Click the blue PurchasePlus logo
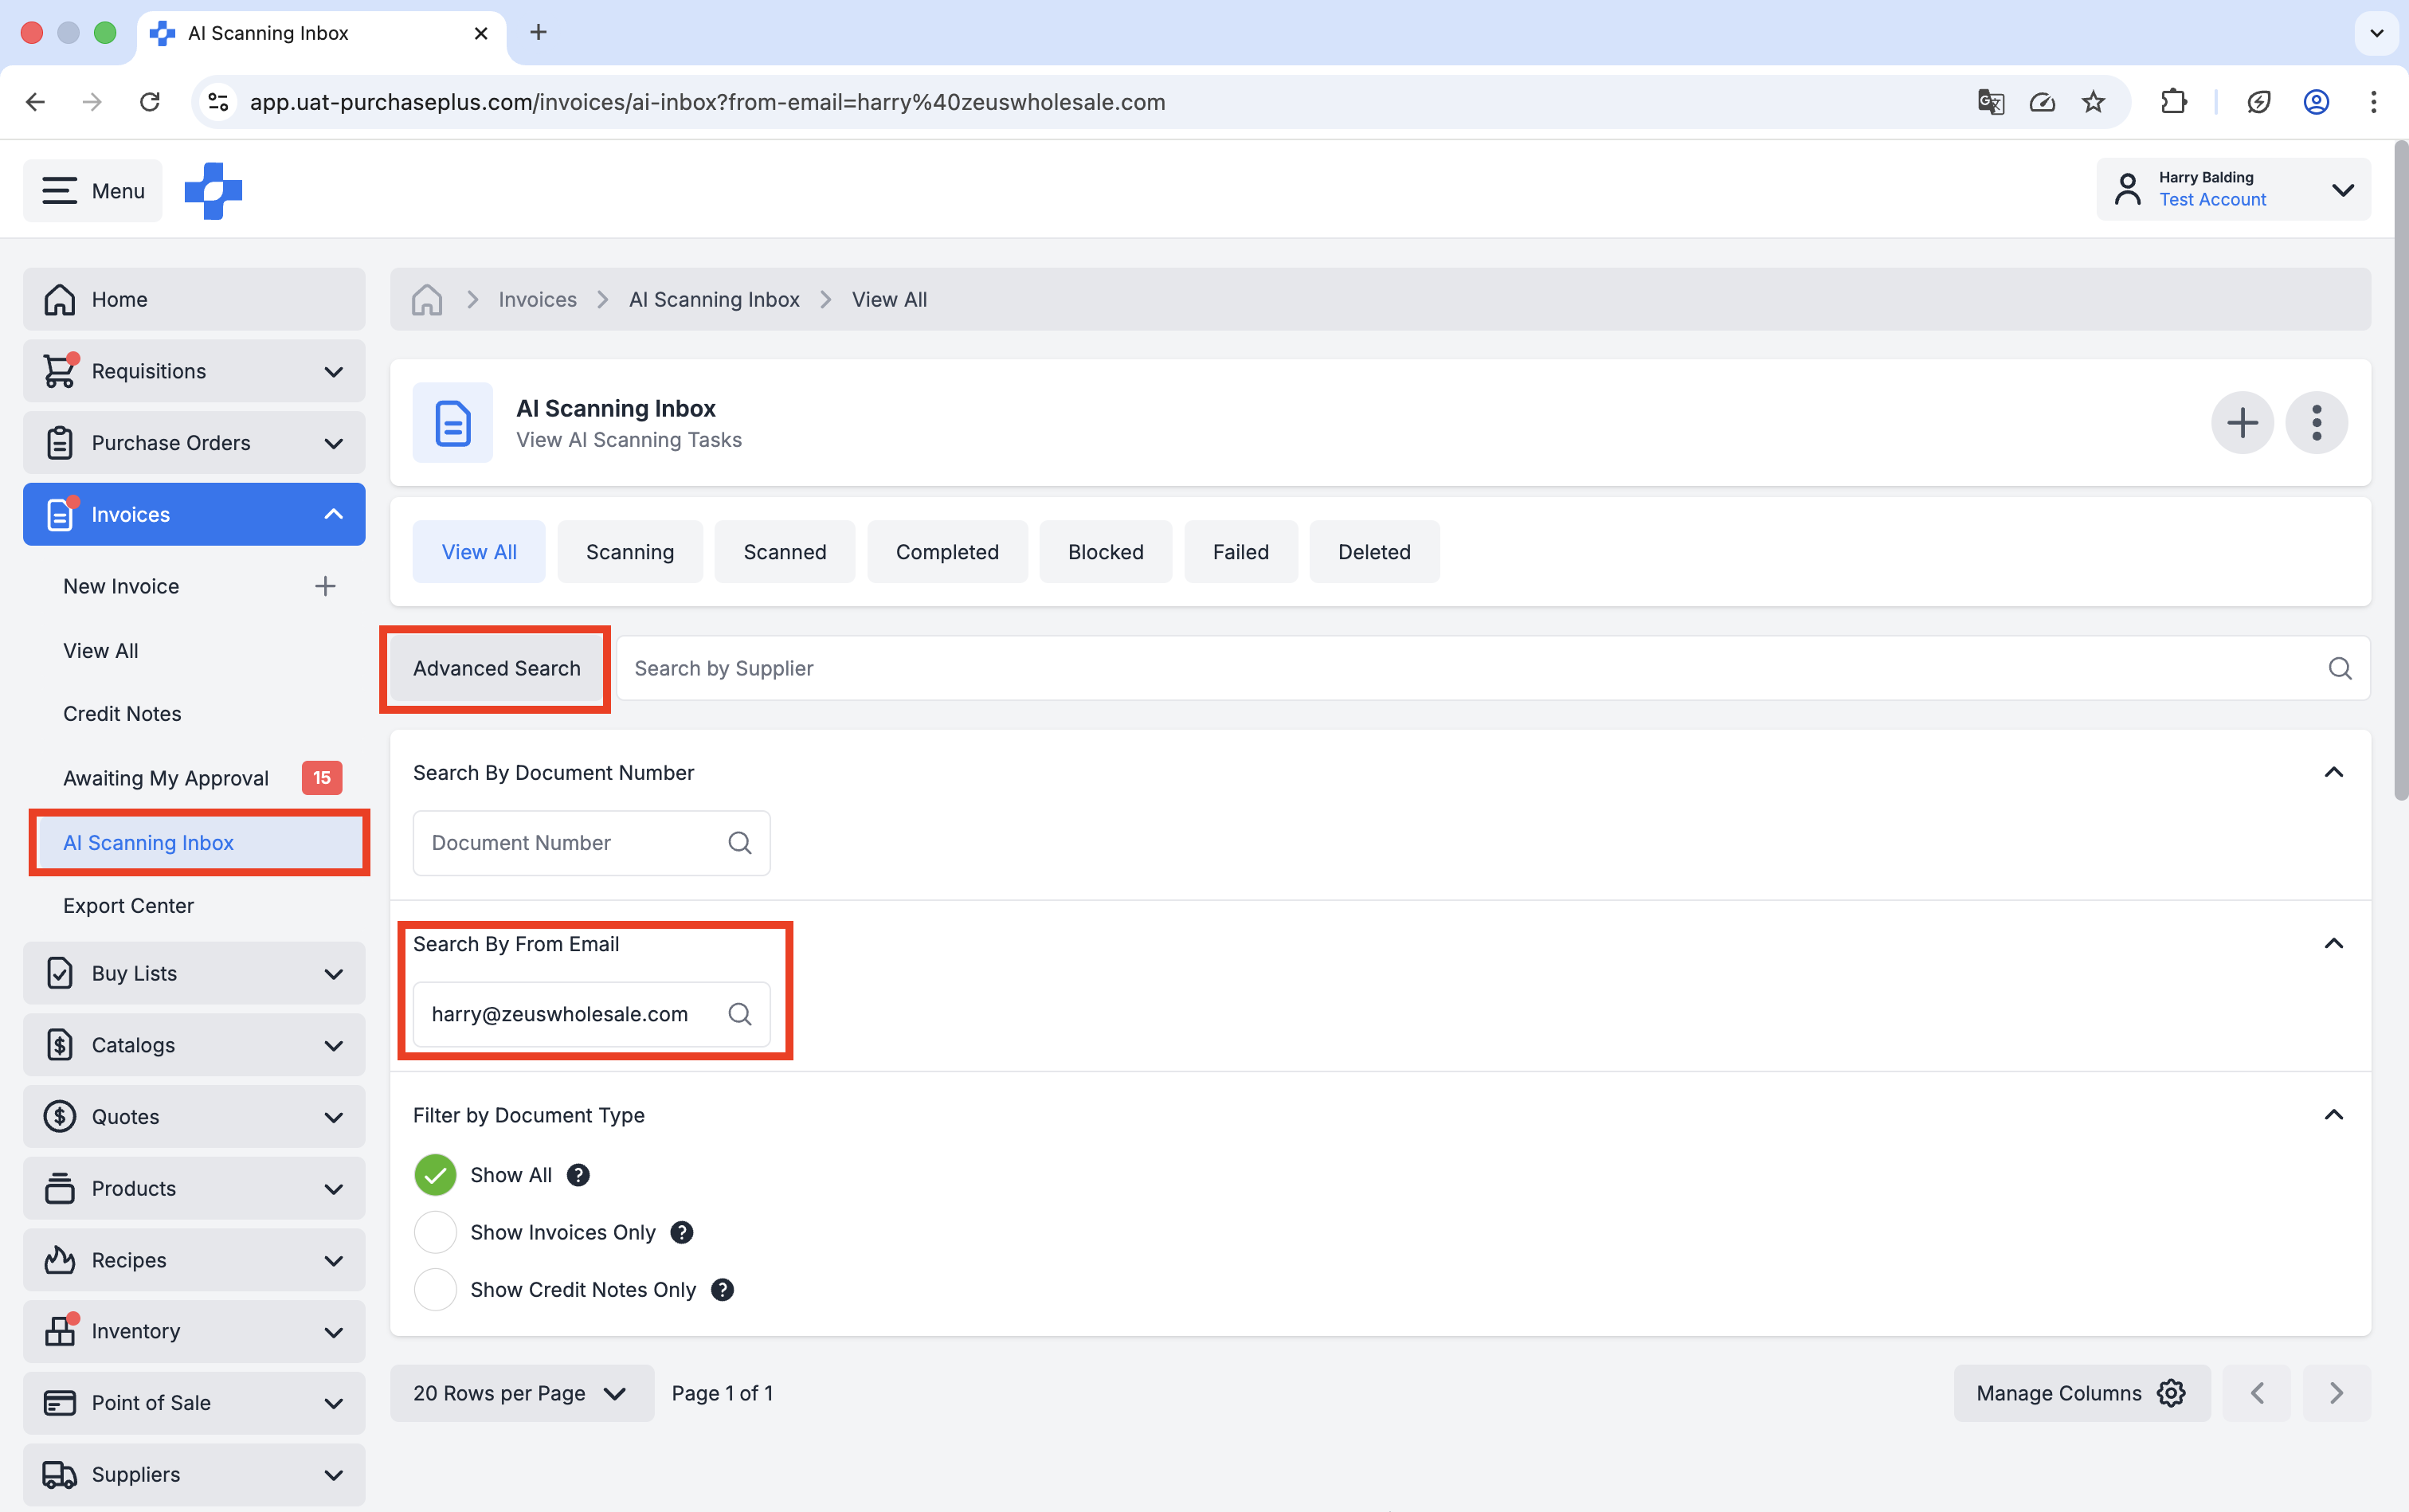This screenshot has height=1512, width=2409. 213,190
